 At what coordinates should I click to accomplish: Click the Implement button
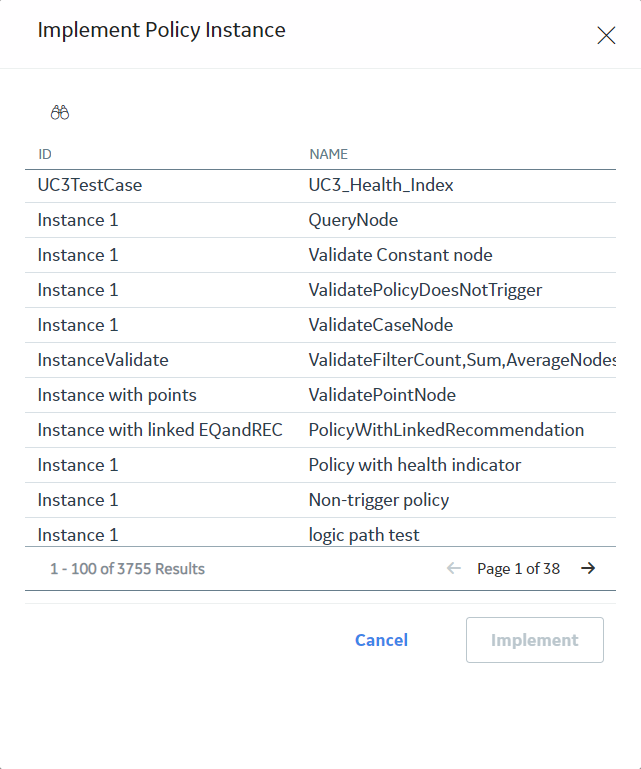tap(535, 640)
